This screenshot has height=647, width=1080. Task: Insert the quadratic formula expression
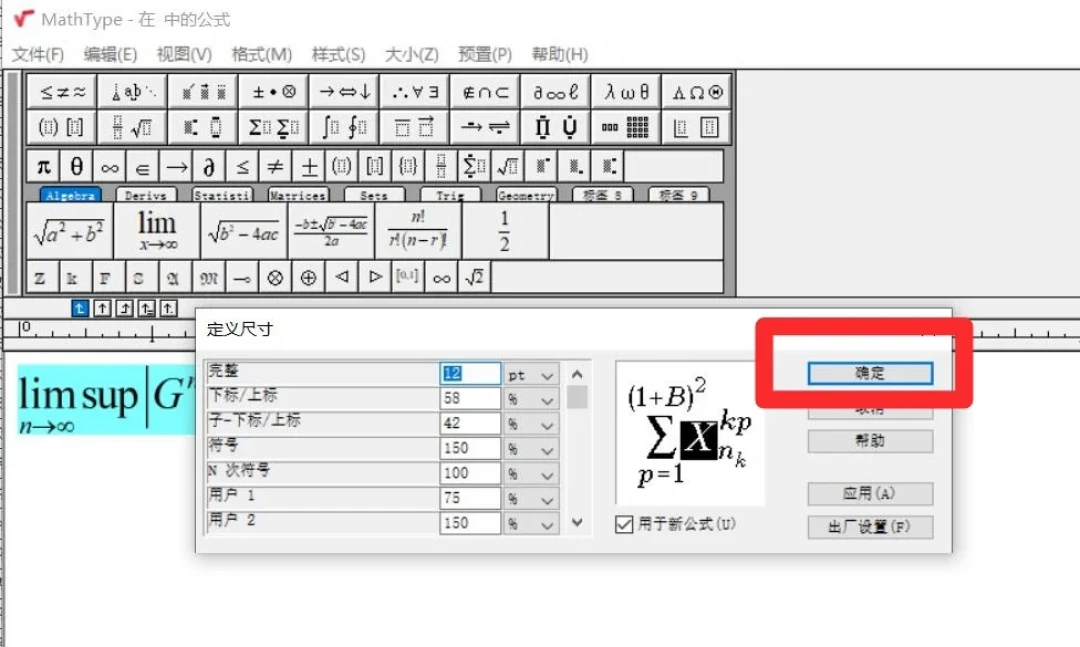[x=331, y=231]
